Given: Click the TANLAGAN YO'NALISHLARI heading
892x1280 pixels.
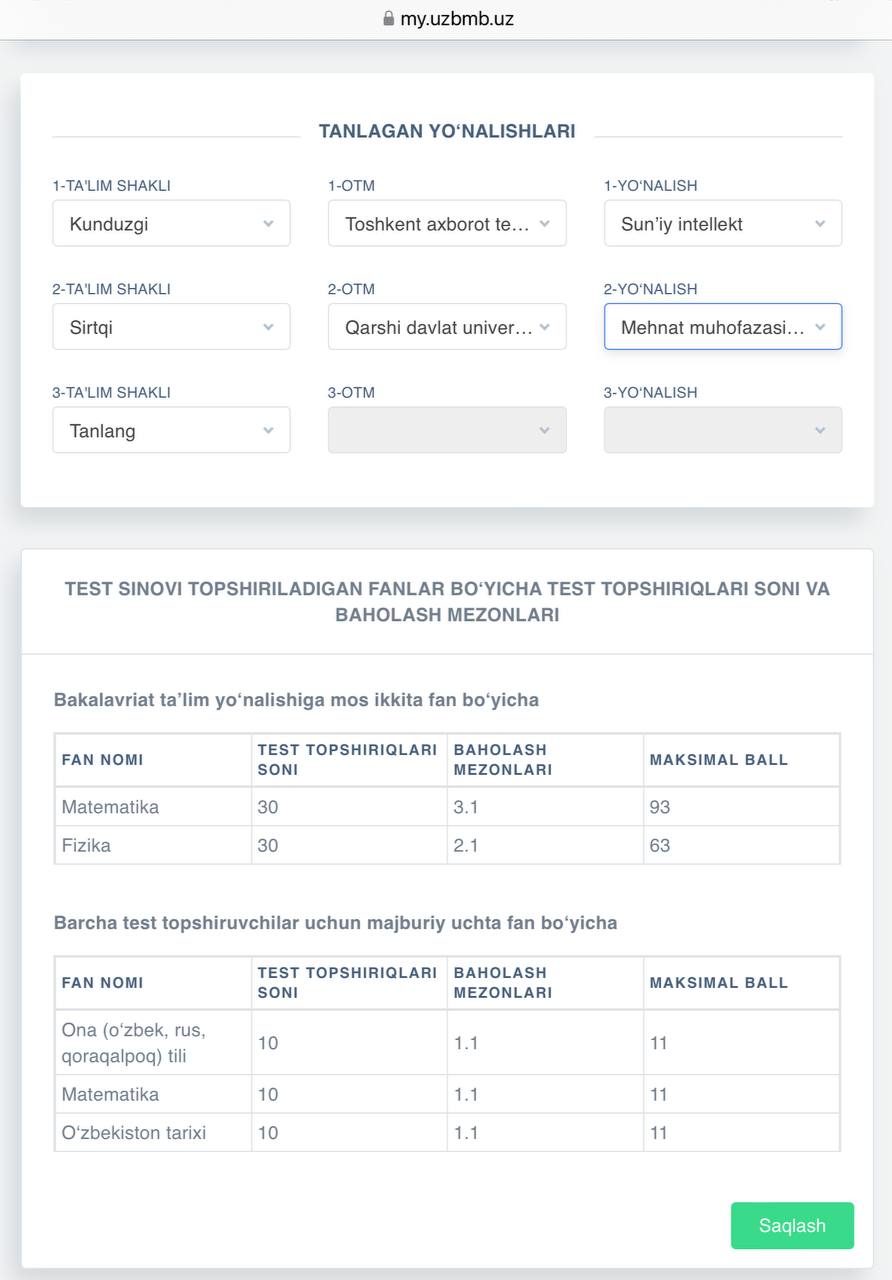Looking at the screenshot, I should [447, 131].
